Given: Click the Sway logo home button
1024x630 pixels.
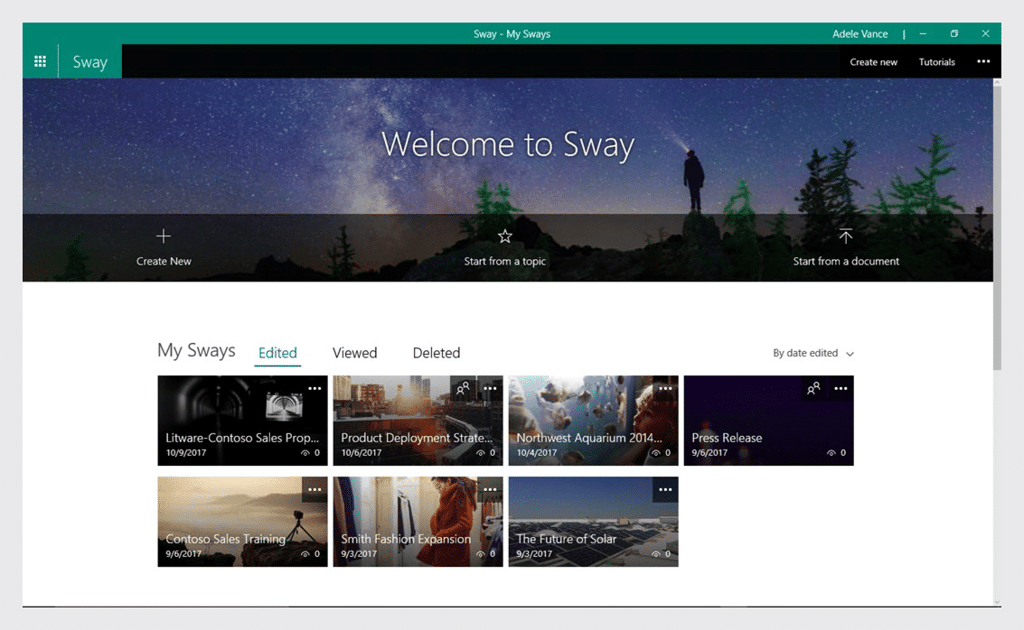Looking at the screenshot, I should pyautogui.click(x=90, y=61).
